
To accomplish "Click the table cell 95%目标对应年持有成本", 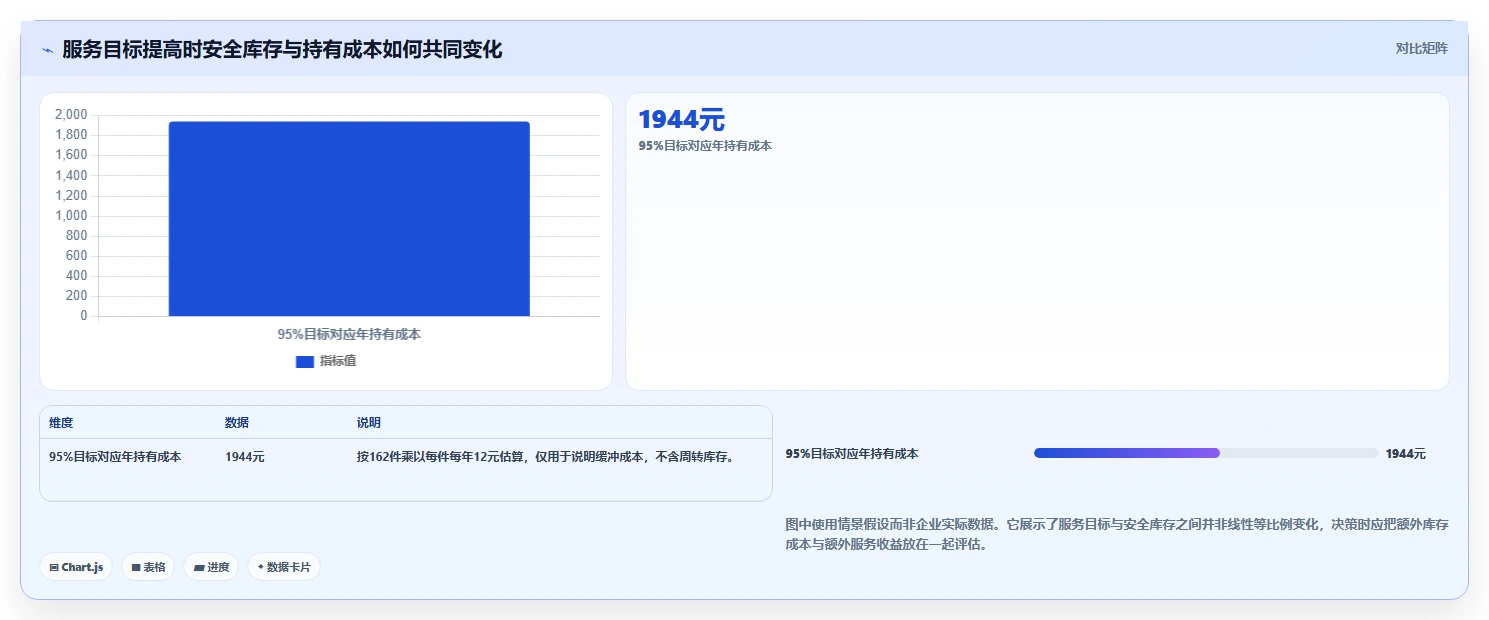I will point(115,457).
